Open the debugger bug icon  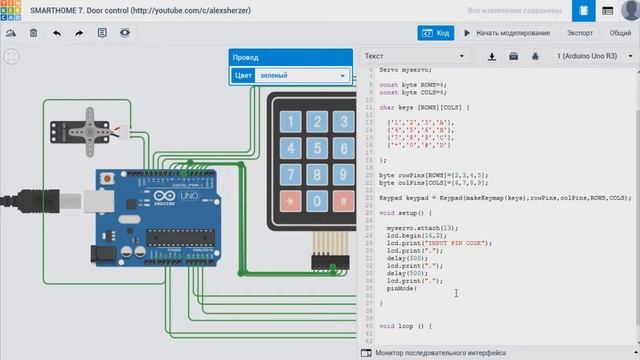(x=535, y=56)
